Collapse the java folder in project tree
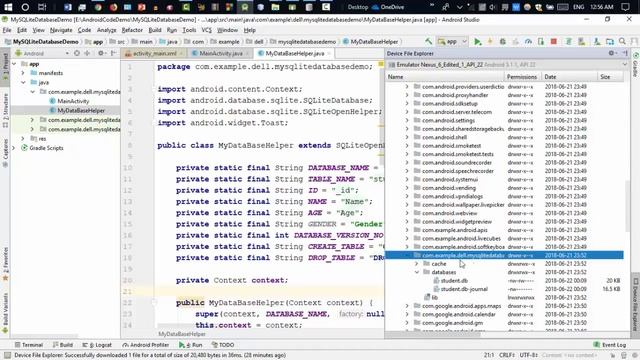 click(x=23, y=82)
